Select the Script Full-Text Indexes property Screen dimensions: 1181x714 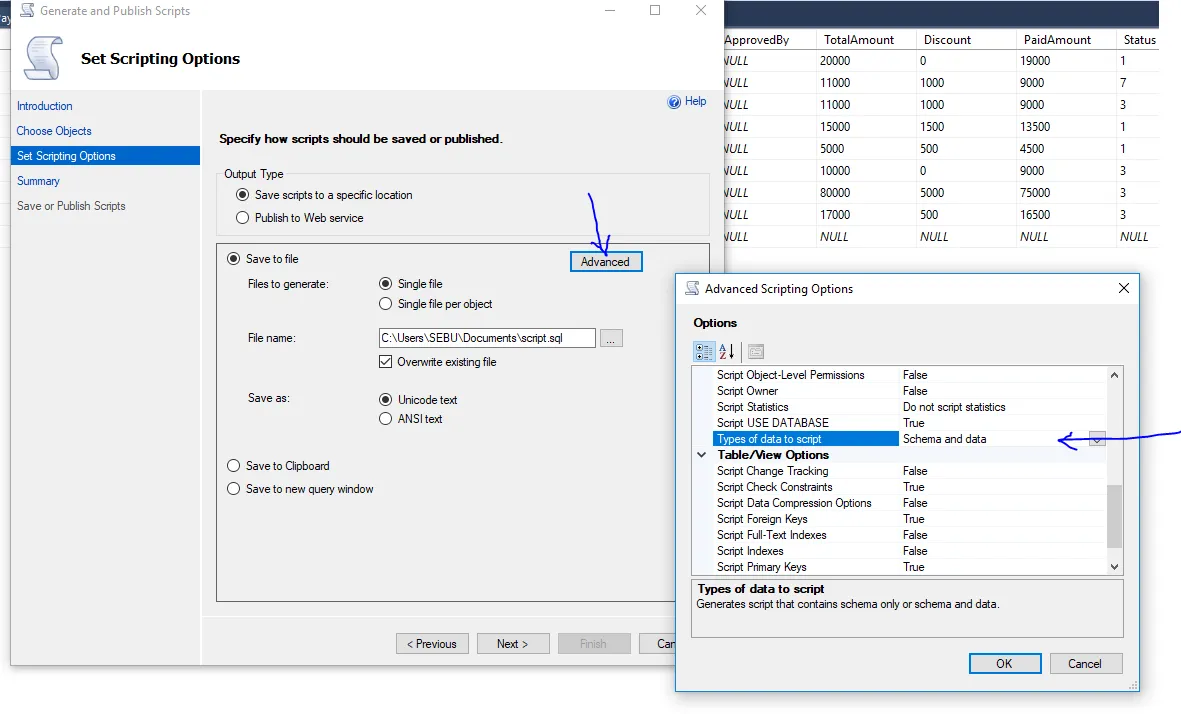[x=909, y=535]
